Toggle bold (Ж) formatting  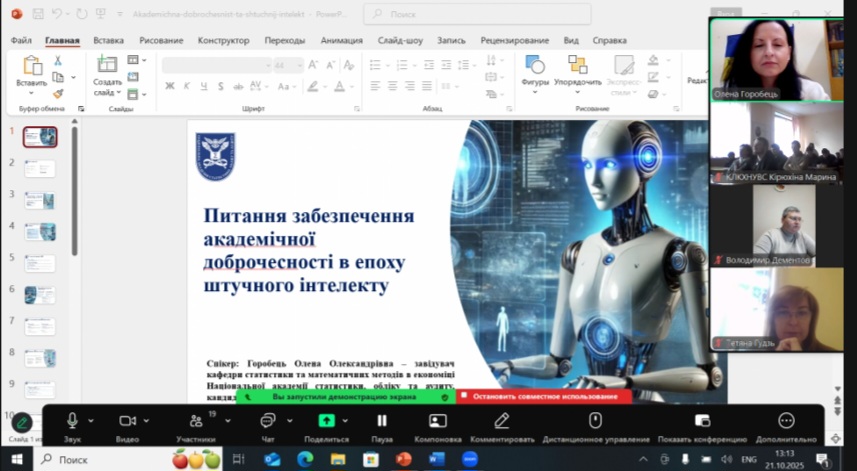click(170, 86)
